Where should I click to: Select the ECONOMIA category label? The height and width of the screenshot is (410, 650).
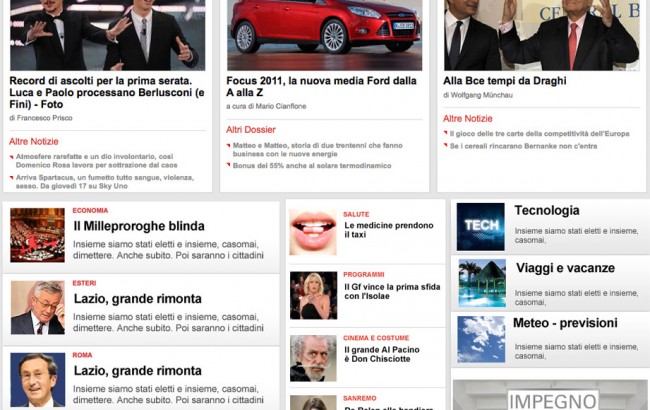(90, 211)
